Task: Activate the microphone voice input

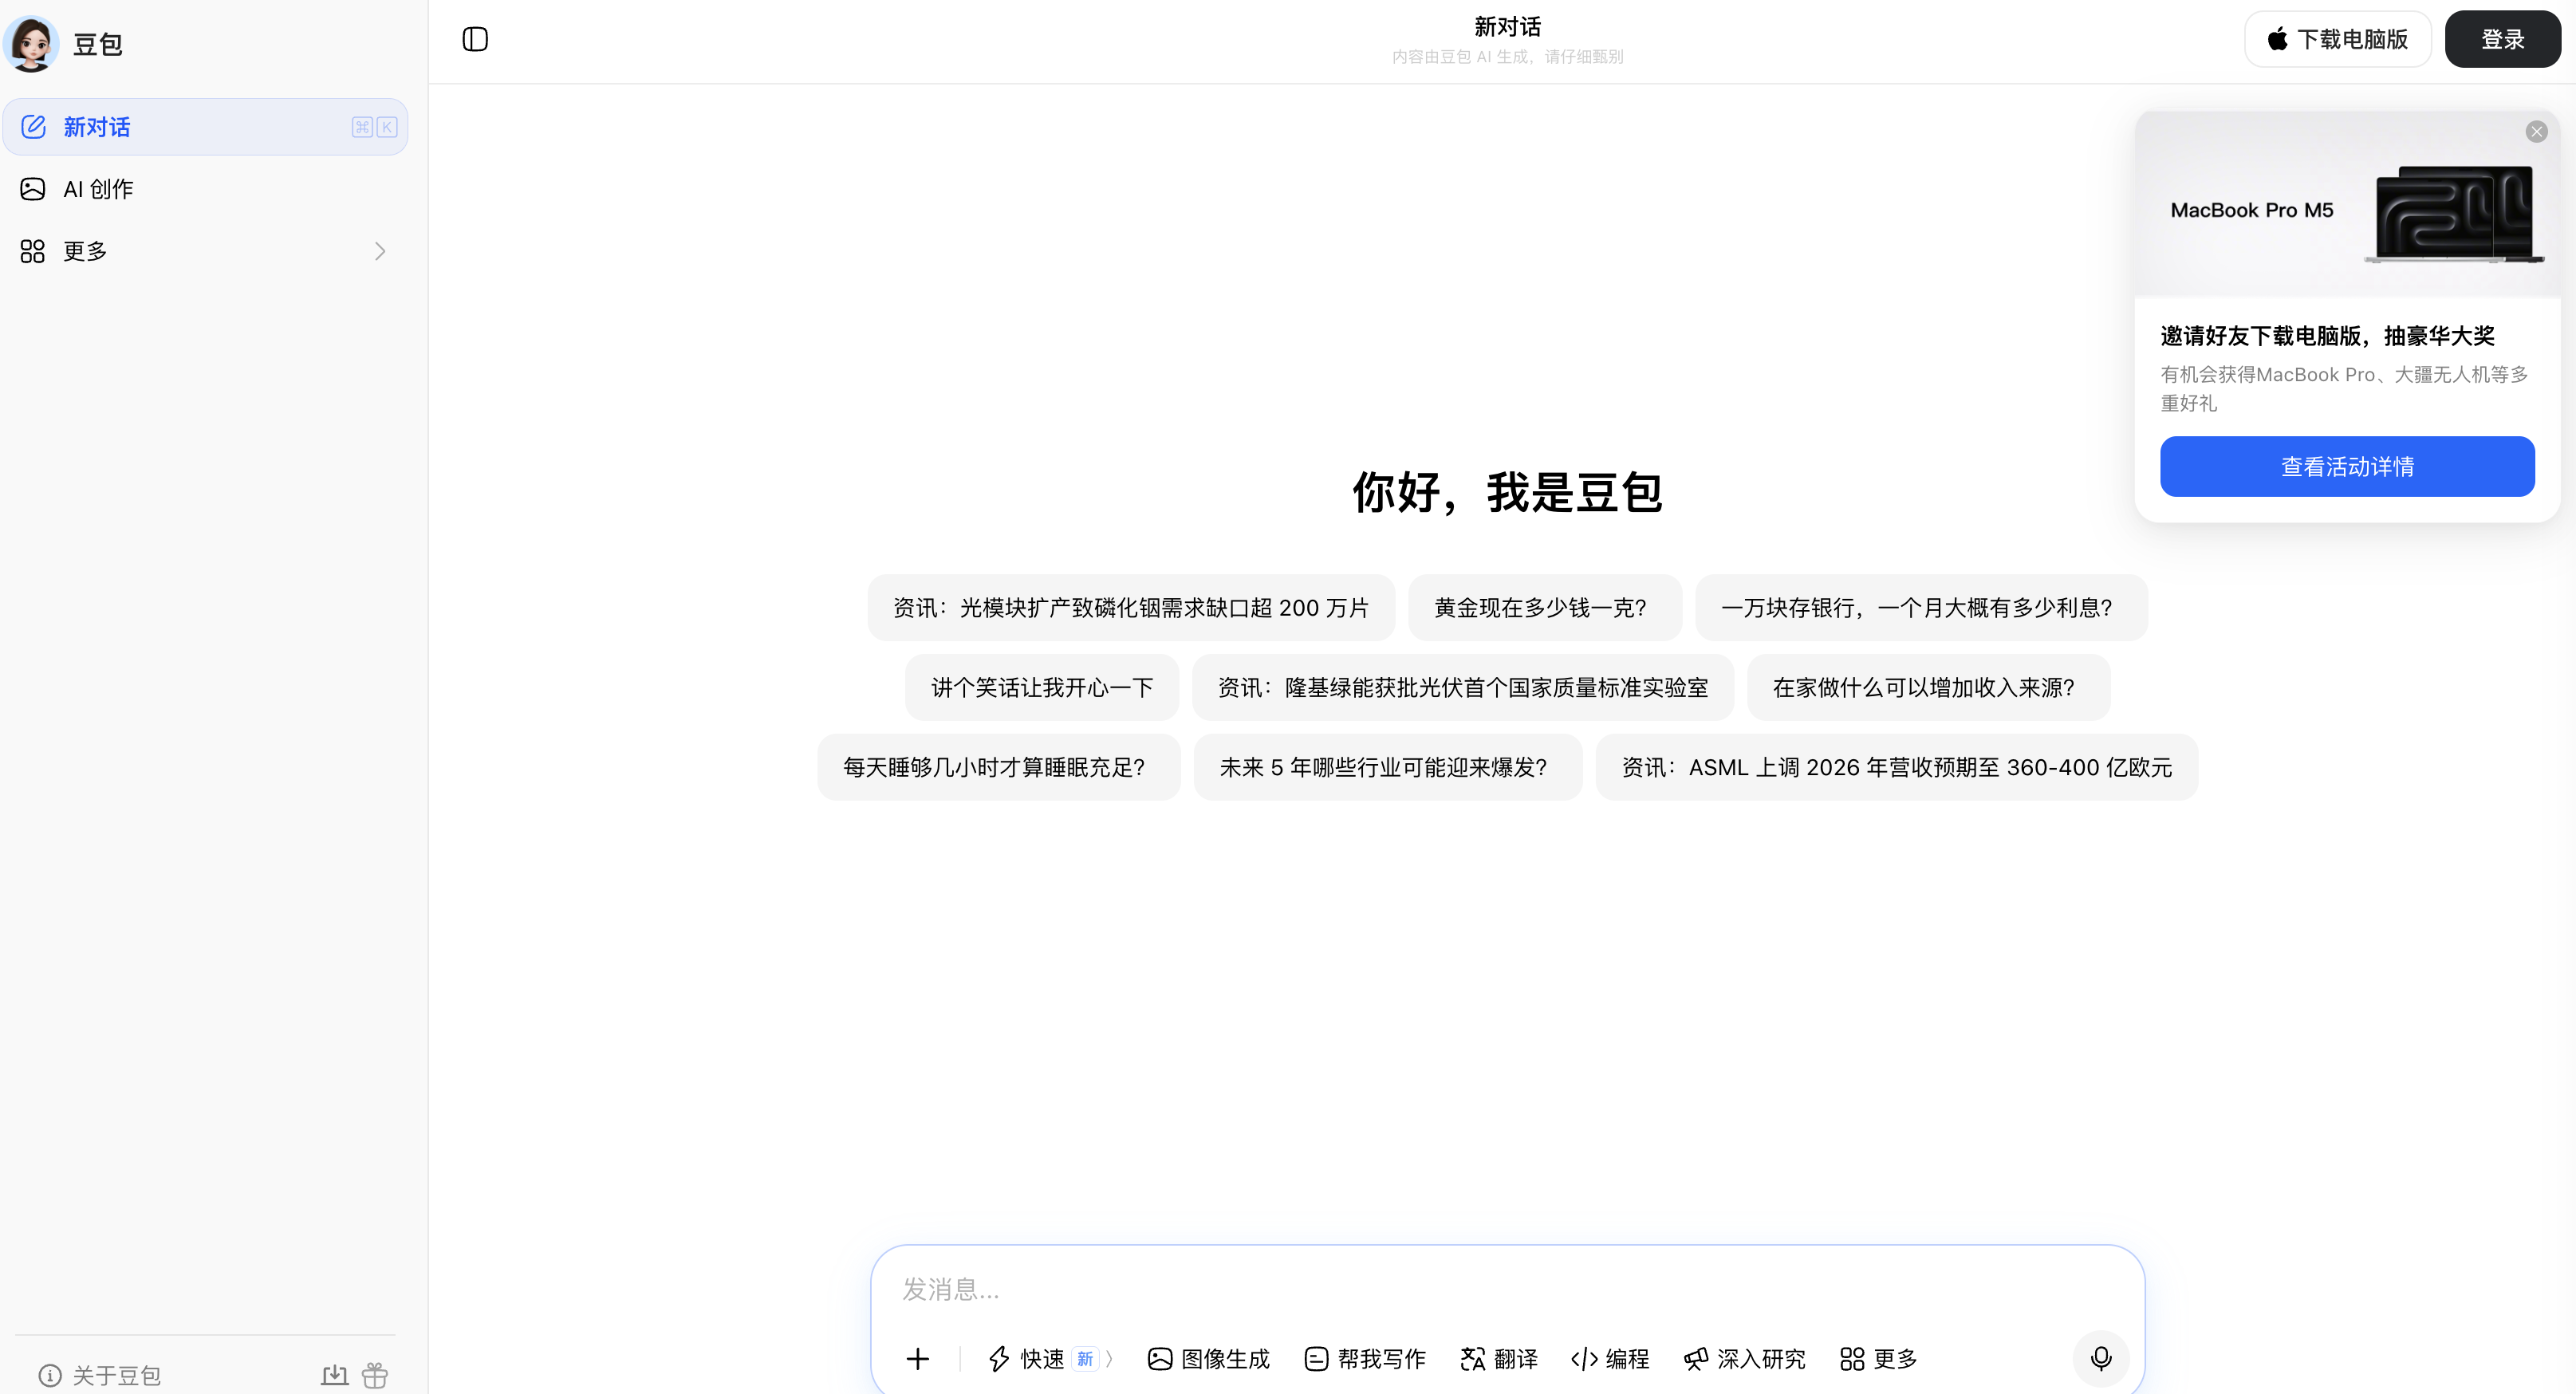Action: pyautogui.click(x=2101, y=1358)
